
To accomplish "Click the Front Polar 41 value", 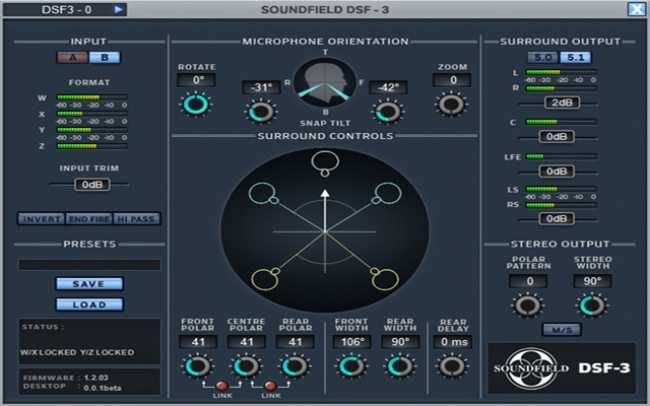I will [x=198, y=342].
